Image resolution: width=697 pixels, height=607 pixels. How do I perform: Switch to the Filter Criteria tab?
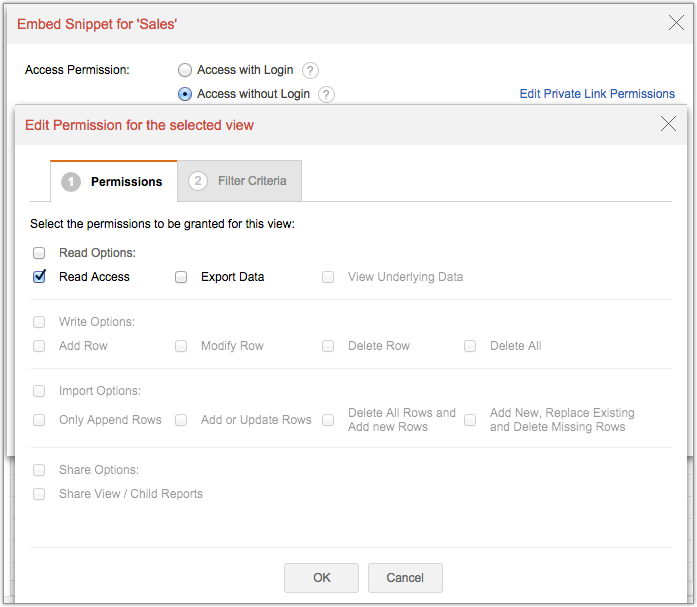240,181
